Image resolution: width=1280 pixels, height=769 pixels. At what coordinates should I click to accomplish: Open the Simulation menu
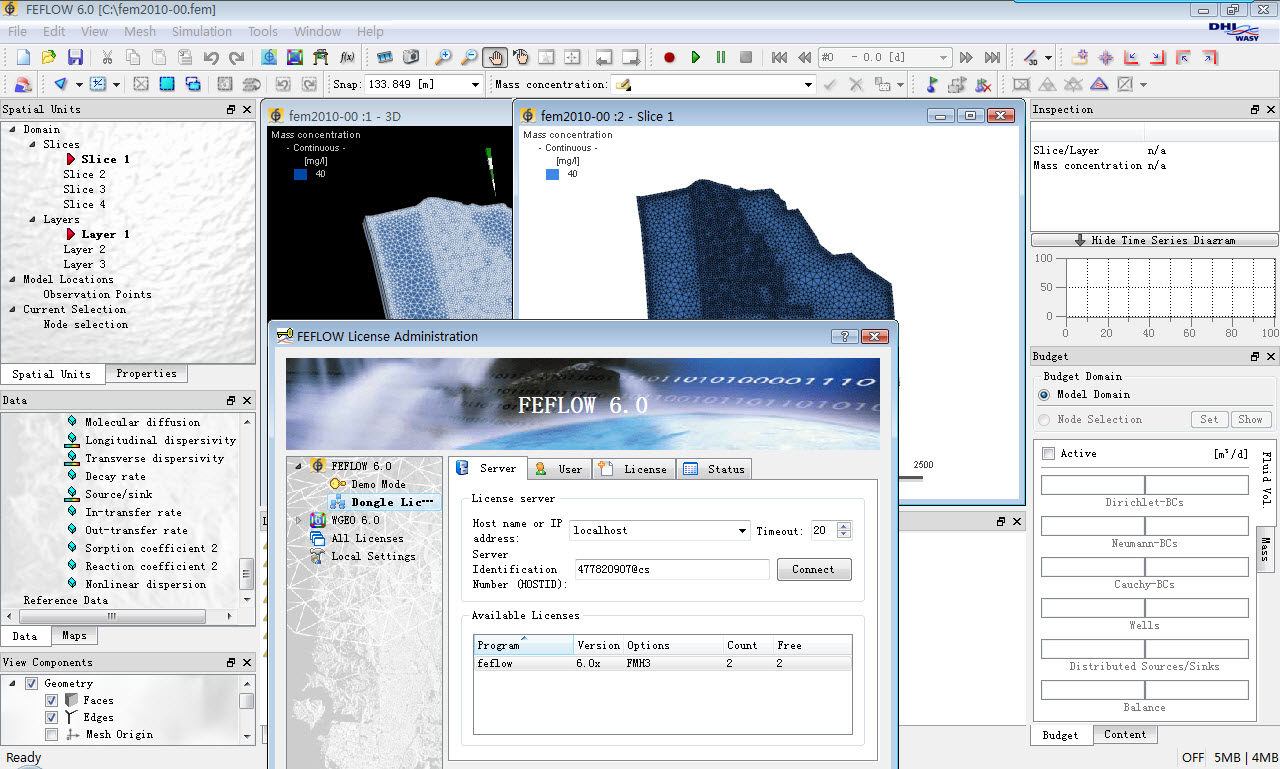[x=202, y=31]
